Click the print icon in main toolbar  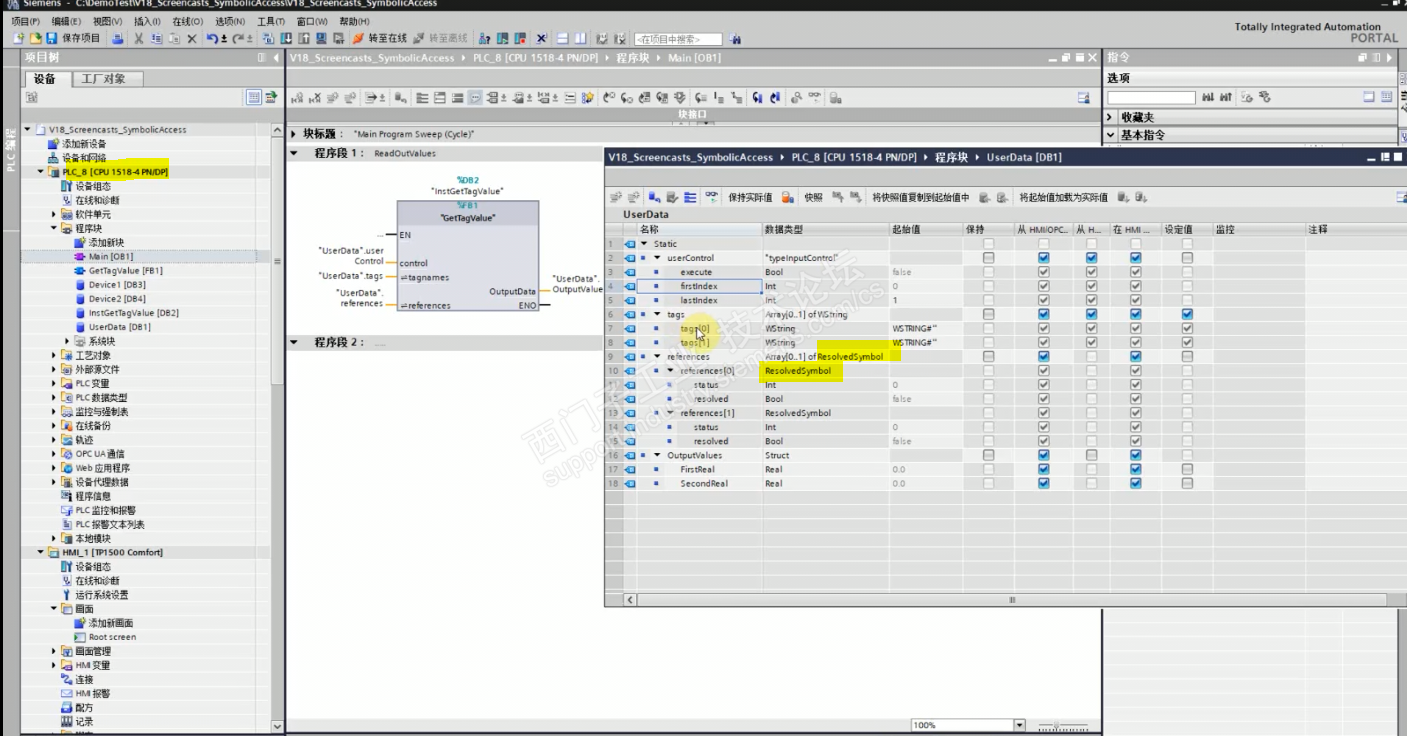(x=118, y=39)
